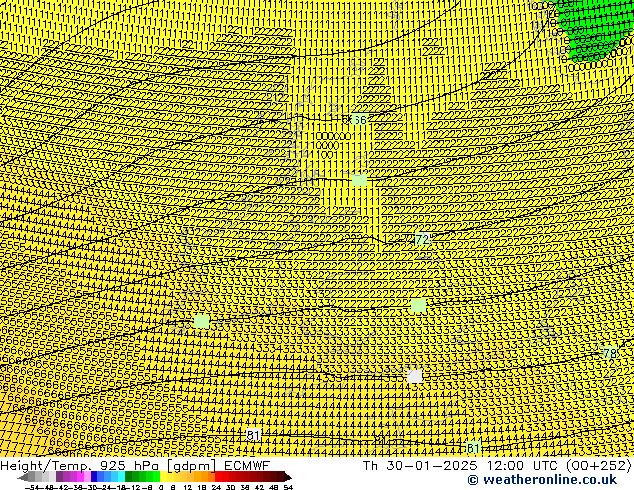Select the cyan legend swatch near -18
The image size is (634, 490).
pos(122,477)
